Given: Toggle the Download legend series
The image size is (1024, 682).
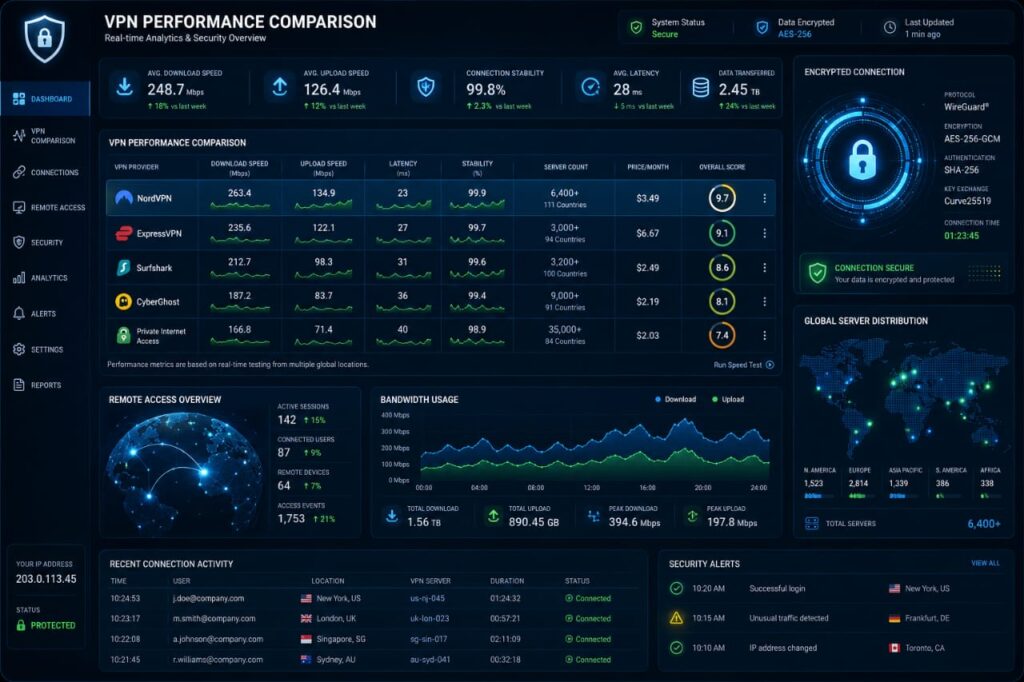Looking at the screenshot, I should point(675,399).
